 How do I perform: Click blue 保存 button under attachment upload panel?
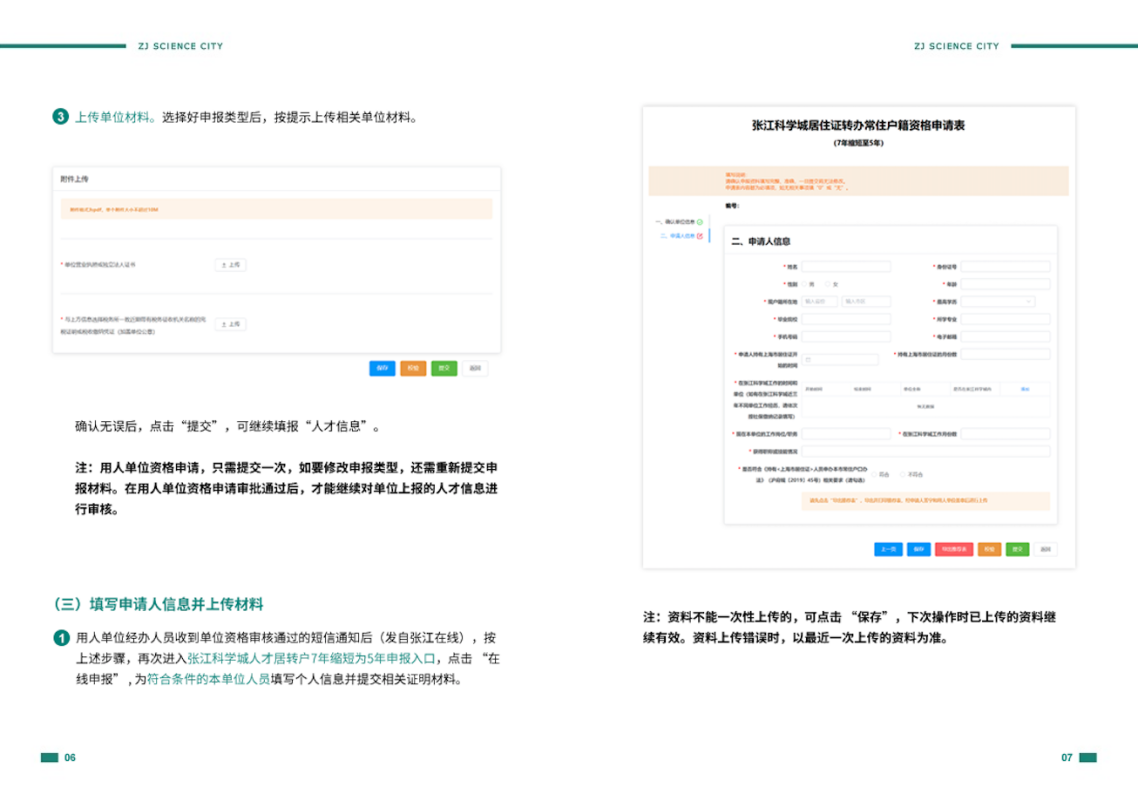click(382, 368)
